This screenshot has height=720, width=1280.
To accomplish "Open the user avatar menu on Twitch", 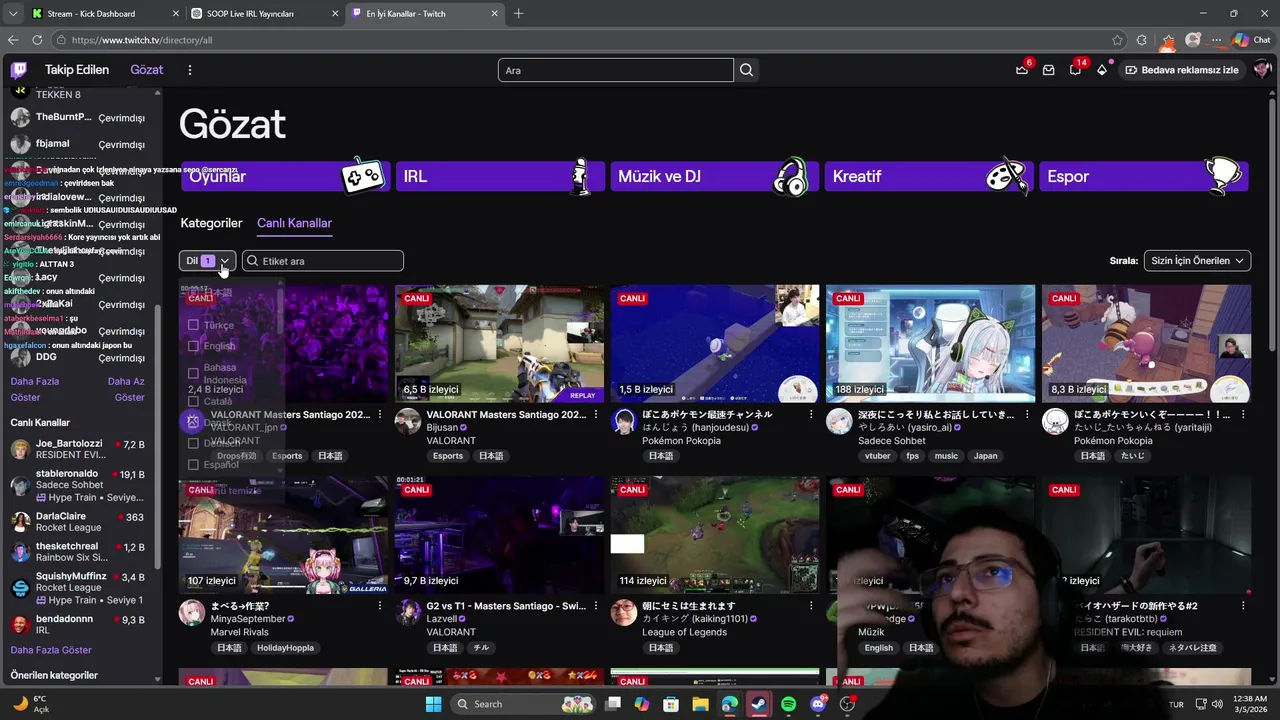I will tap(1262, 70).
